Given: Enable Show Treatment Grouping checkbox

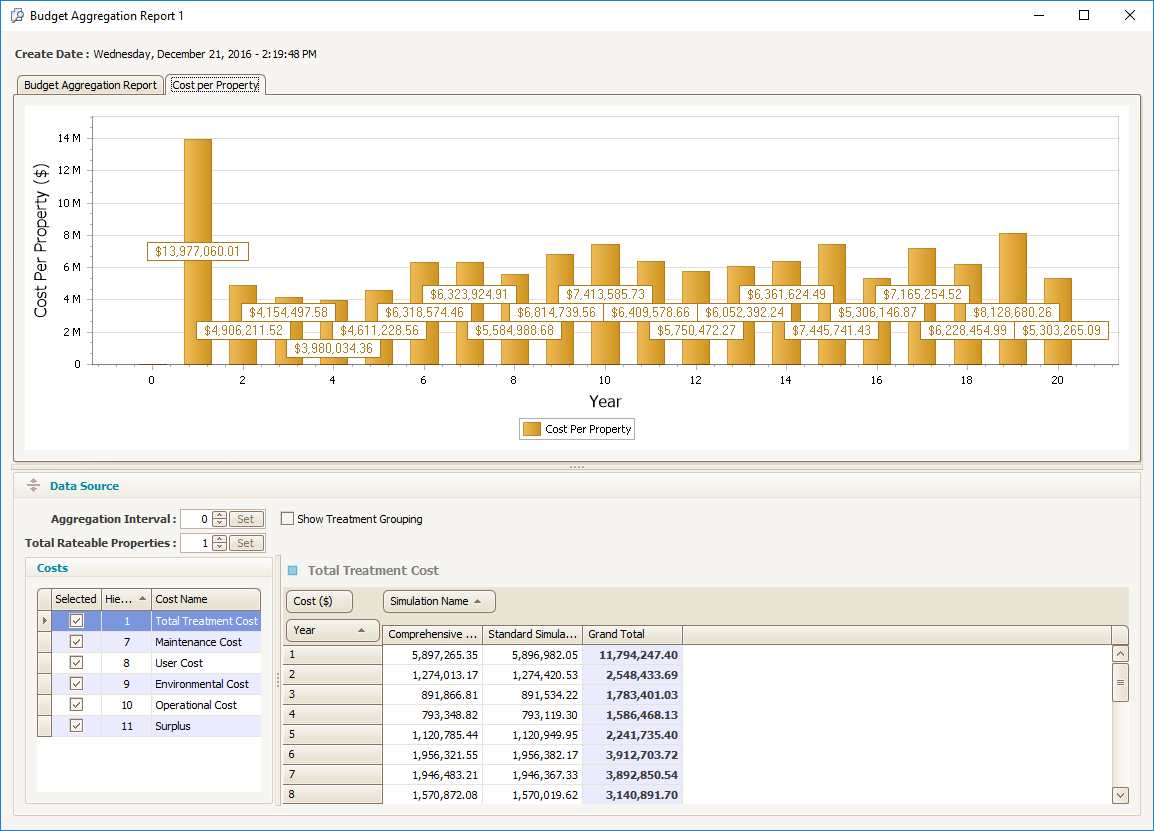Looking at the screenshot, I should [x=288, y=519].
